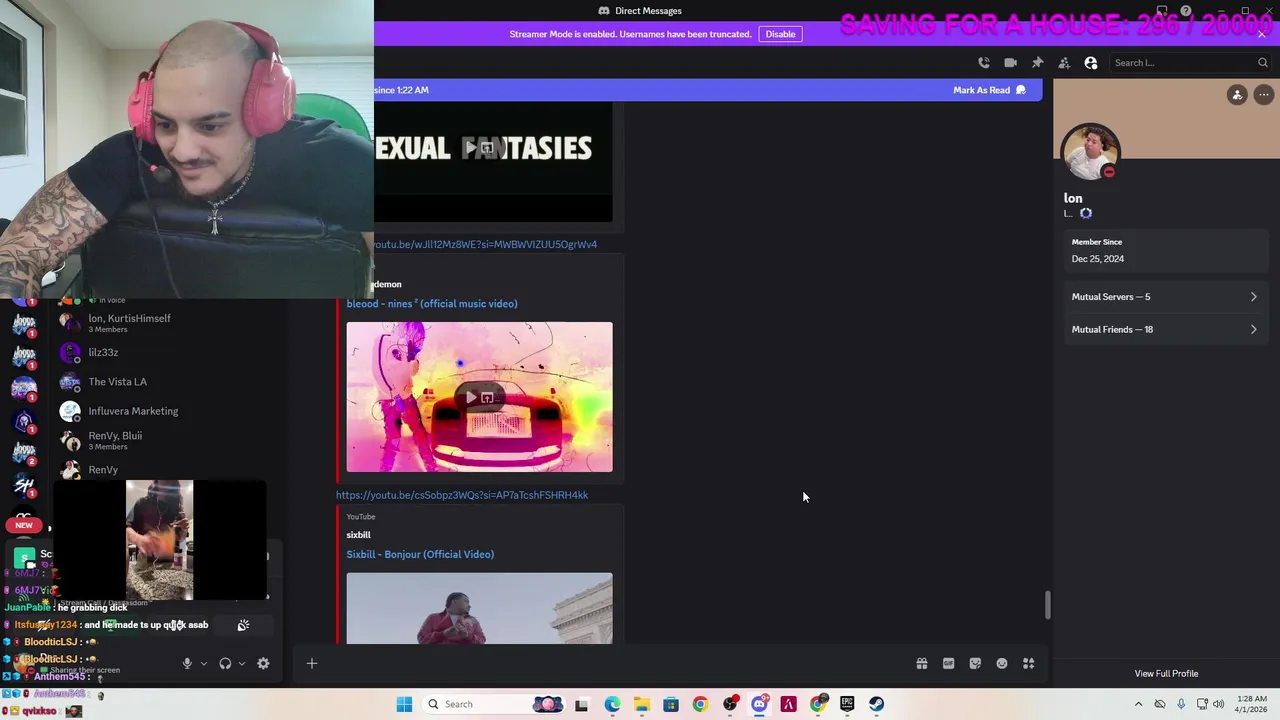This screenshot has width=1280, height=720.
Task: Open File Explorer from the taskbar
Action: point(641,704)
